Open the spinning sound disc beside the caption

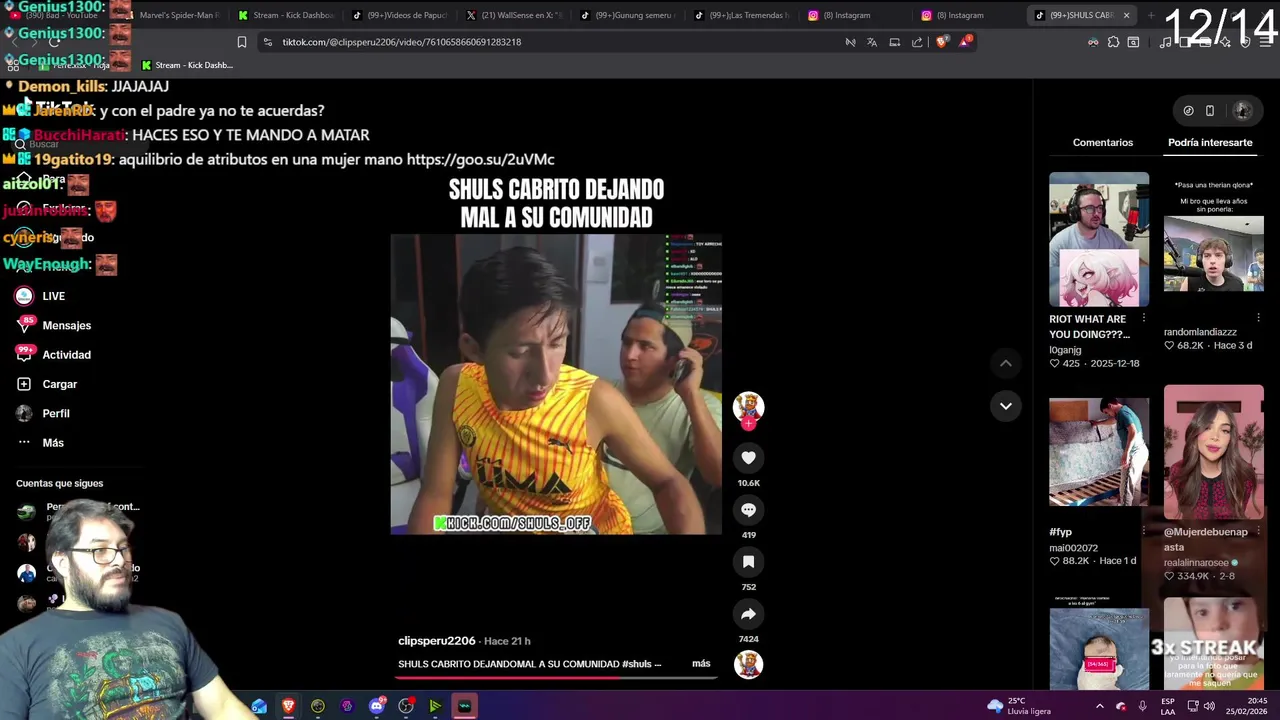(748, 663)
